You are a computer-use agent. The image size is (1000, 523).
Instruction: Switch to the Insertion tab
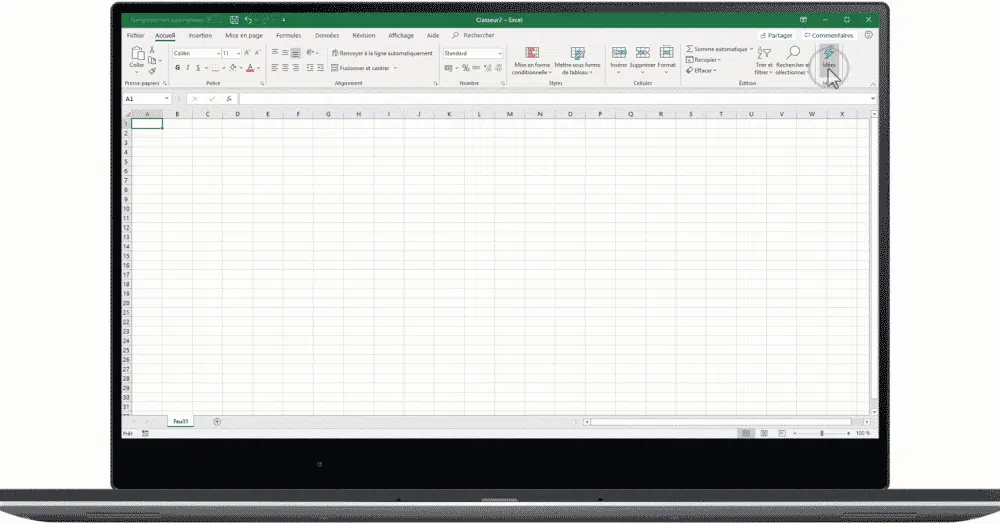[200, 36]
